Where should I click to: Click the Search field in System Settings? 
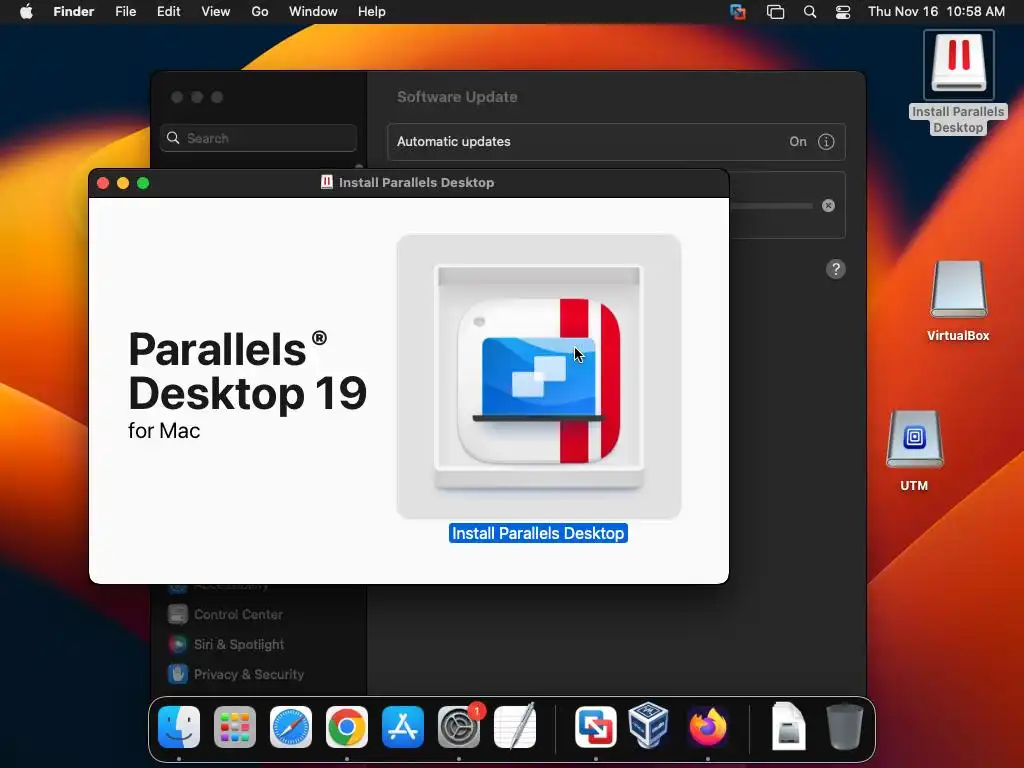tap(259, 138)
